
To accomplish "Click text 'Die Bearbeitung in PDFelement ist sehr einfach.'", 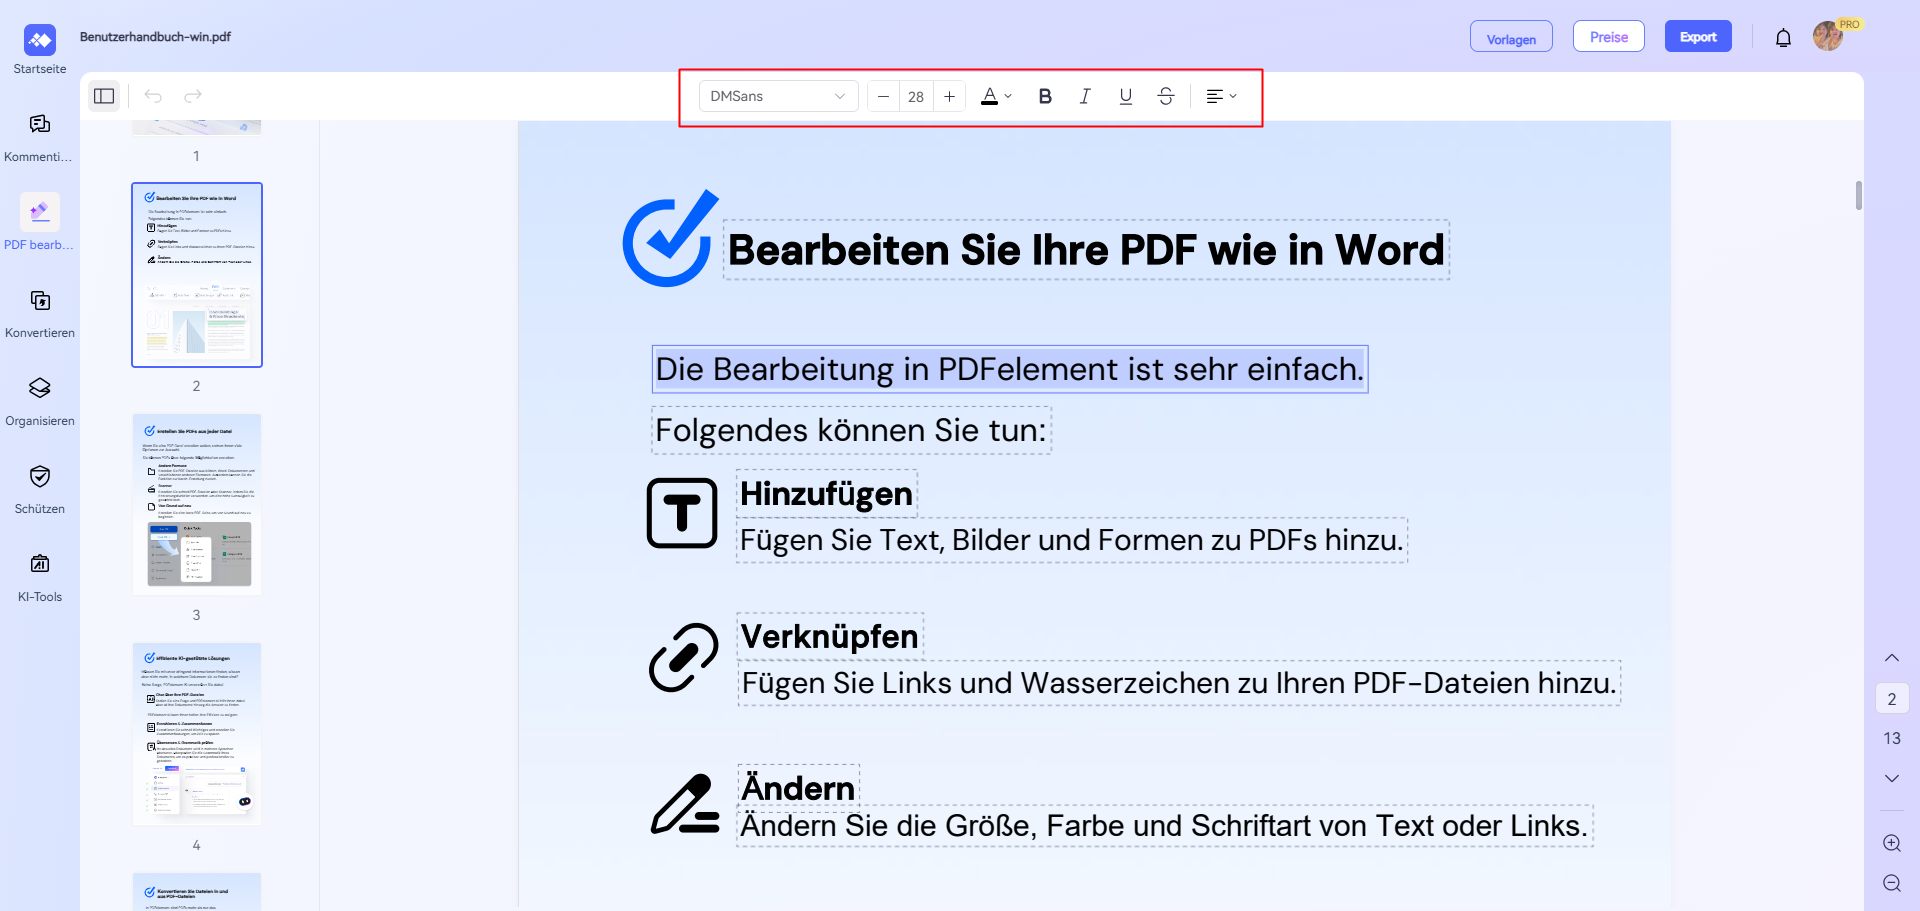I will pyautogui.click(x=1010, y=369).
